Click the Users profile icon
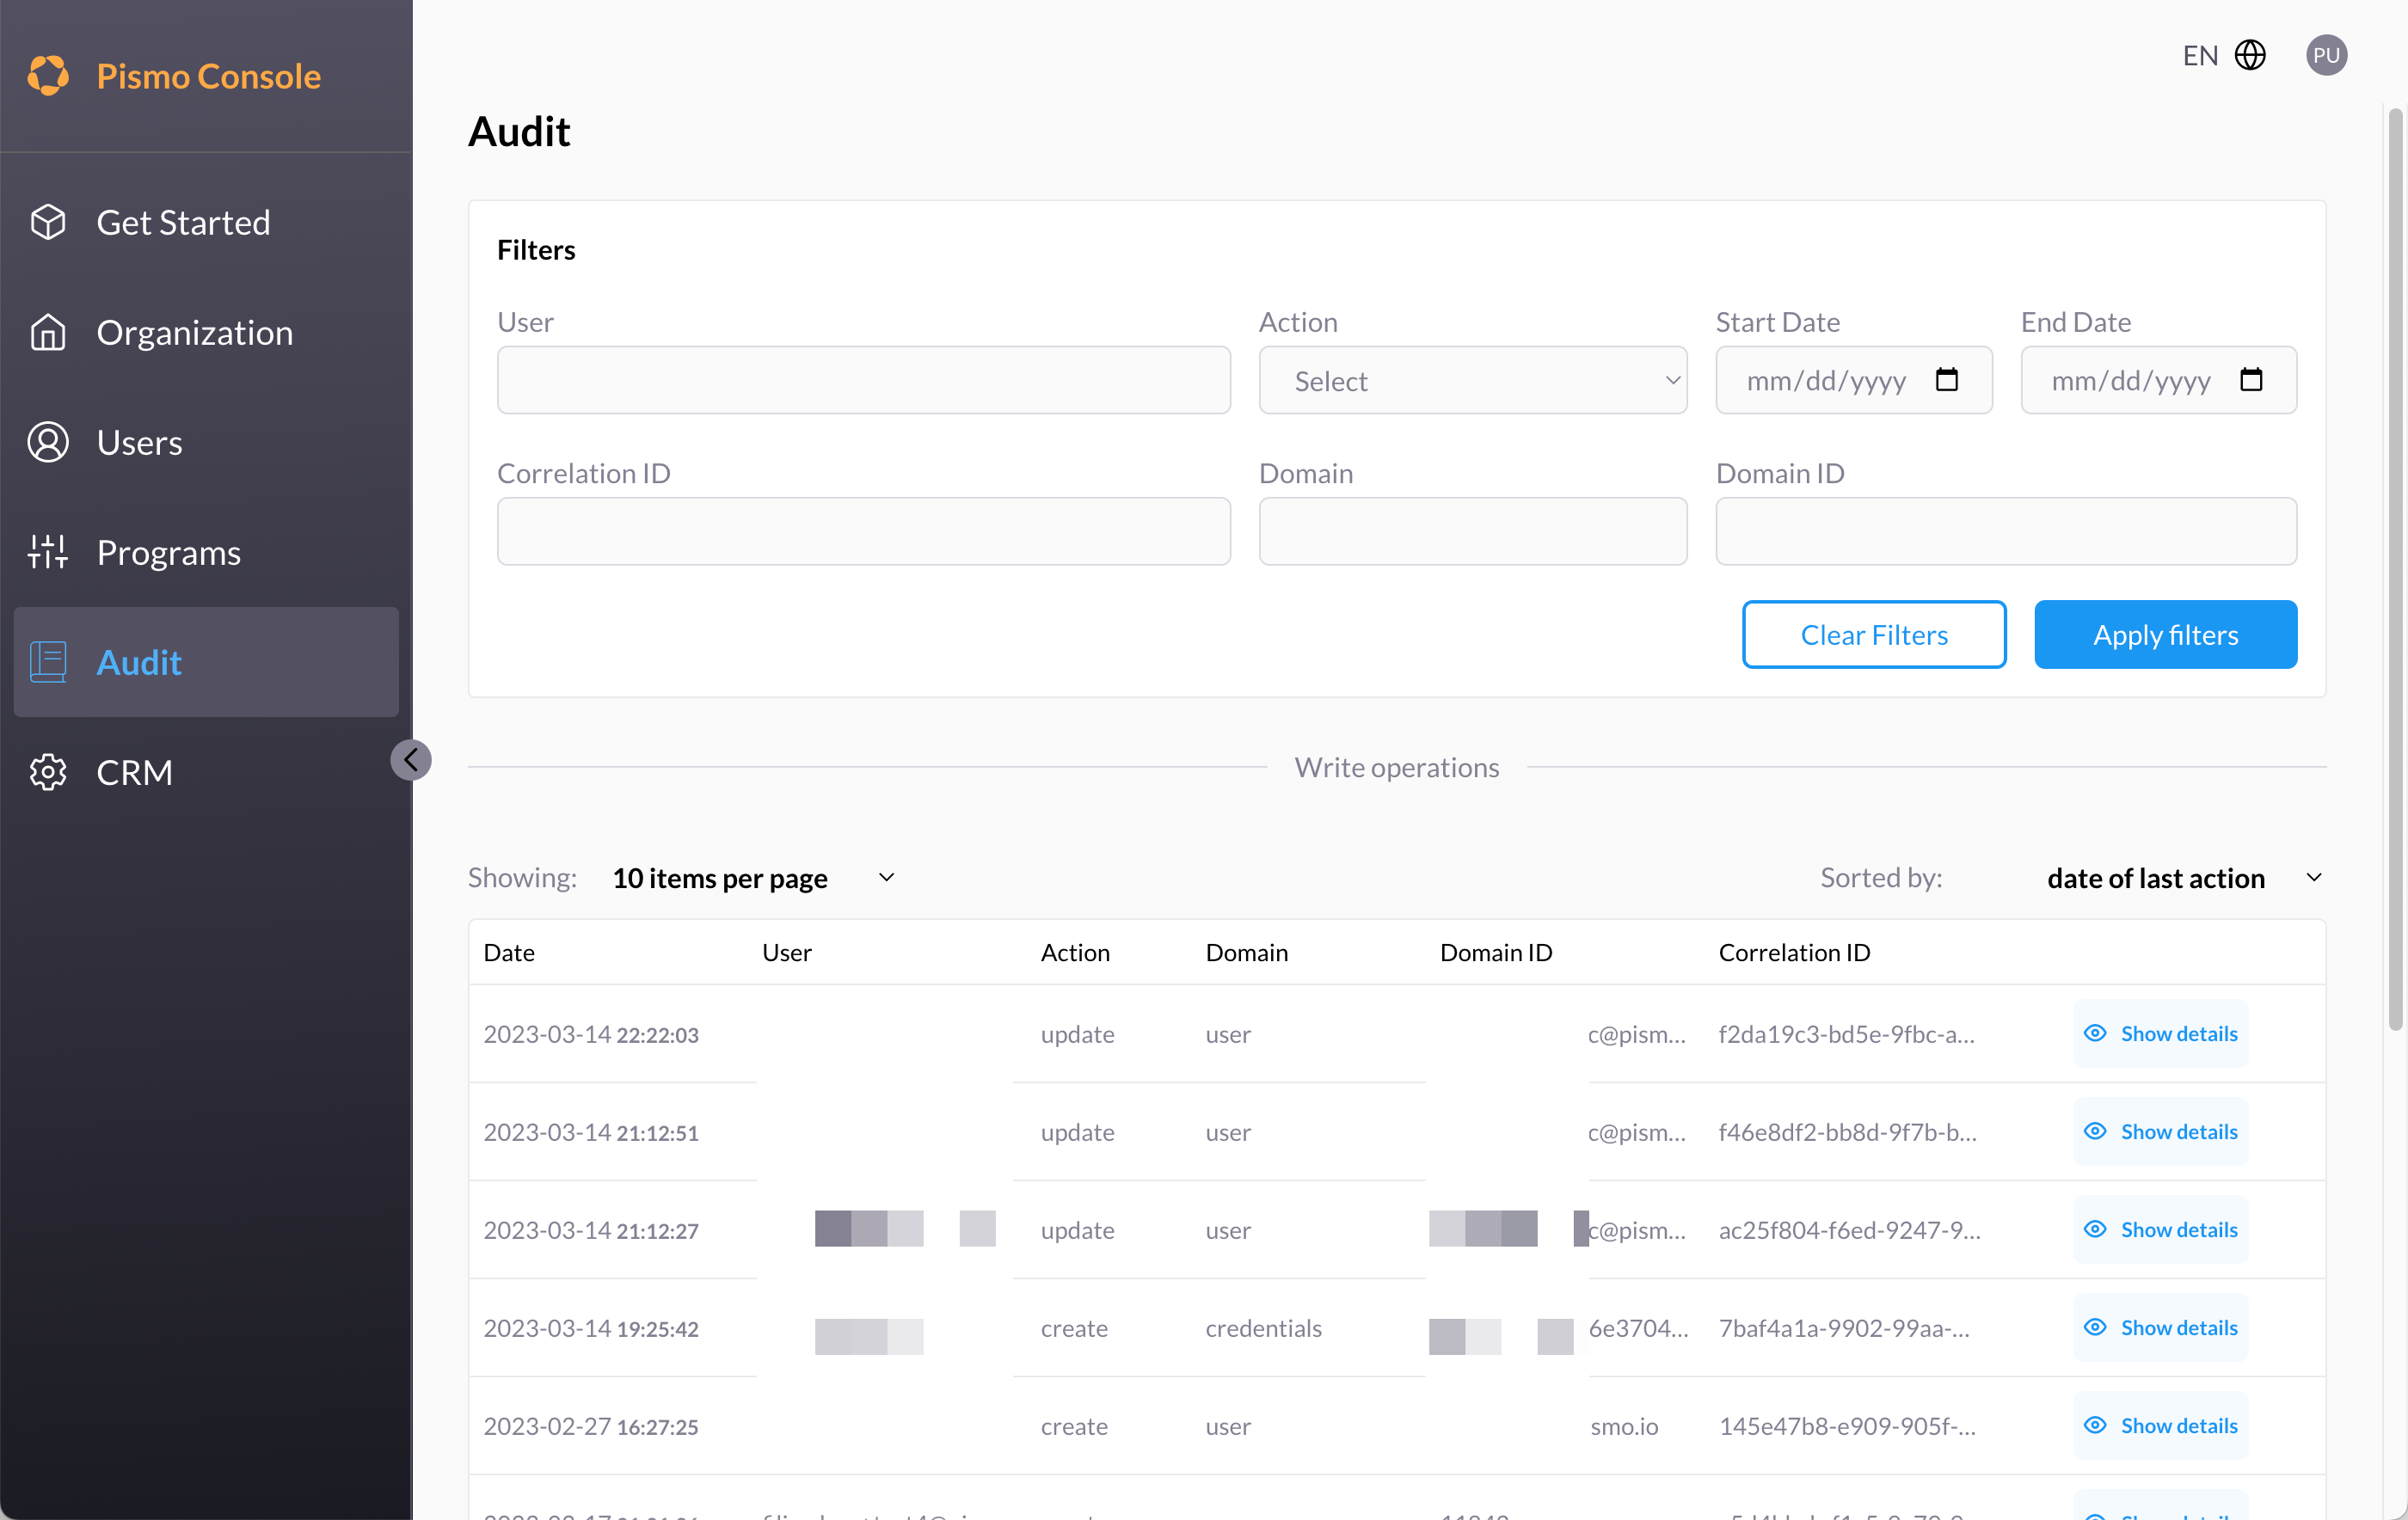The width and height of the screenshot is (2408, 1520). pos(48,442)
